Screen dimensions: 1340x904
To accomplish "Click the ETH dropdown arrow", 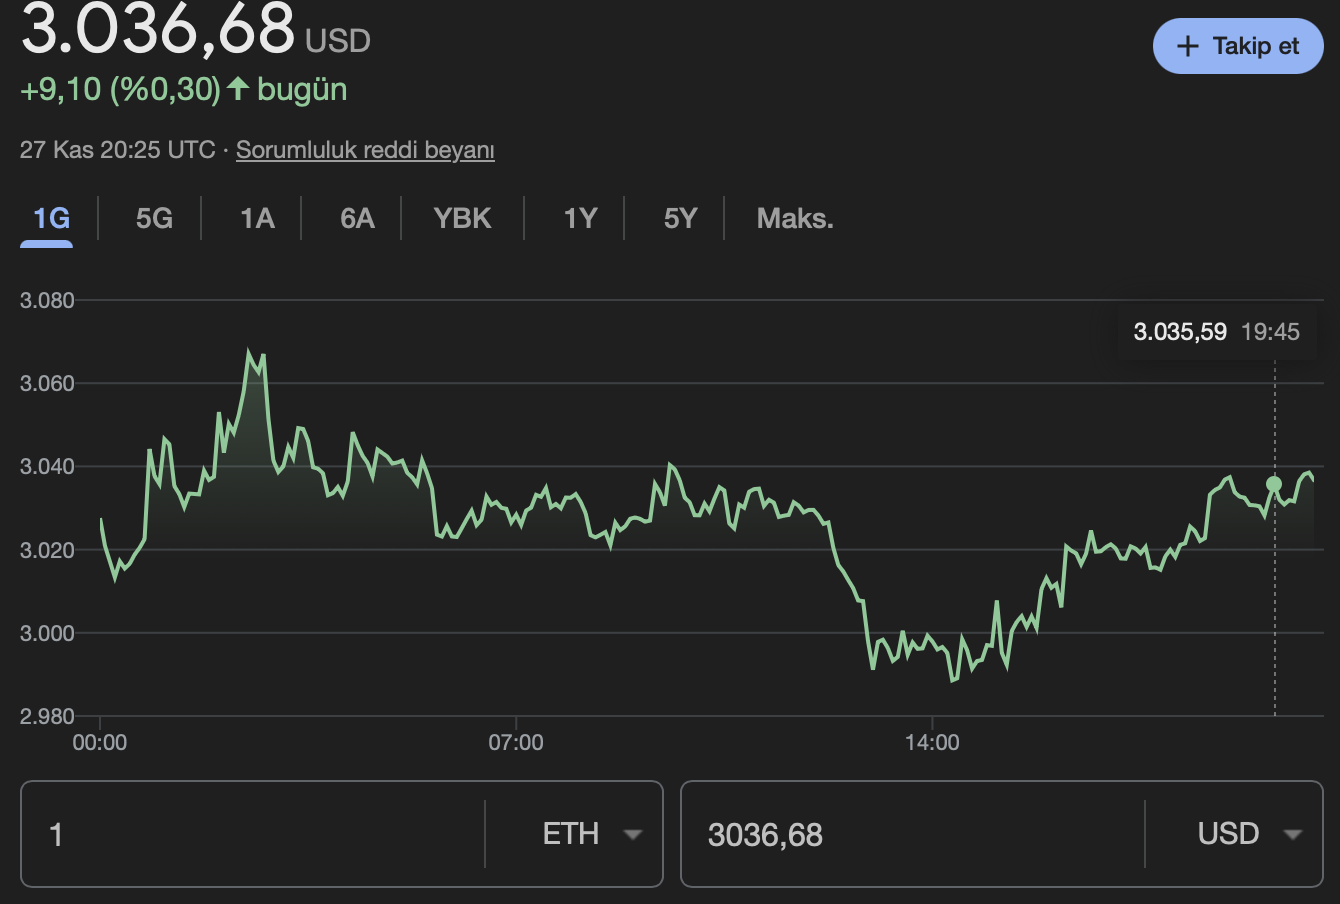I will [632, 833].
